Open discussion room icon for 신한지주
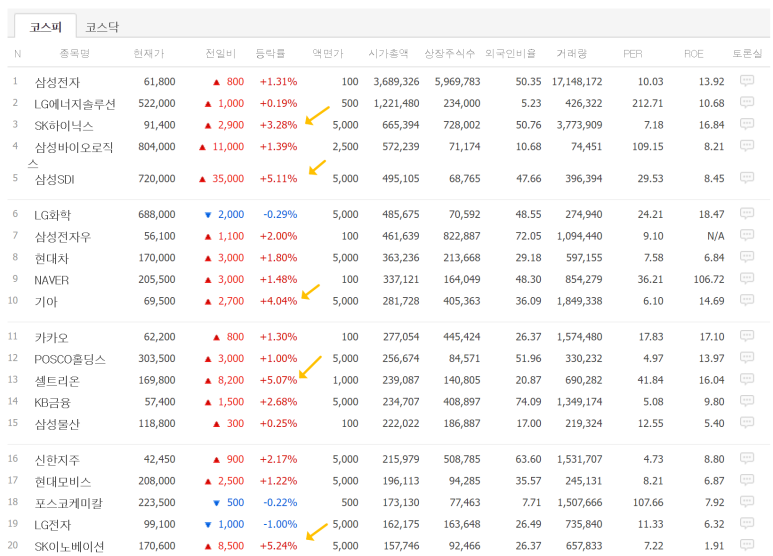The height and width of the screenshot is (556, 773). click(x=747, y=458)
